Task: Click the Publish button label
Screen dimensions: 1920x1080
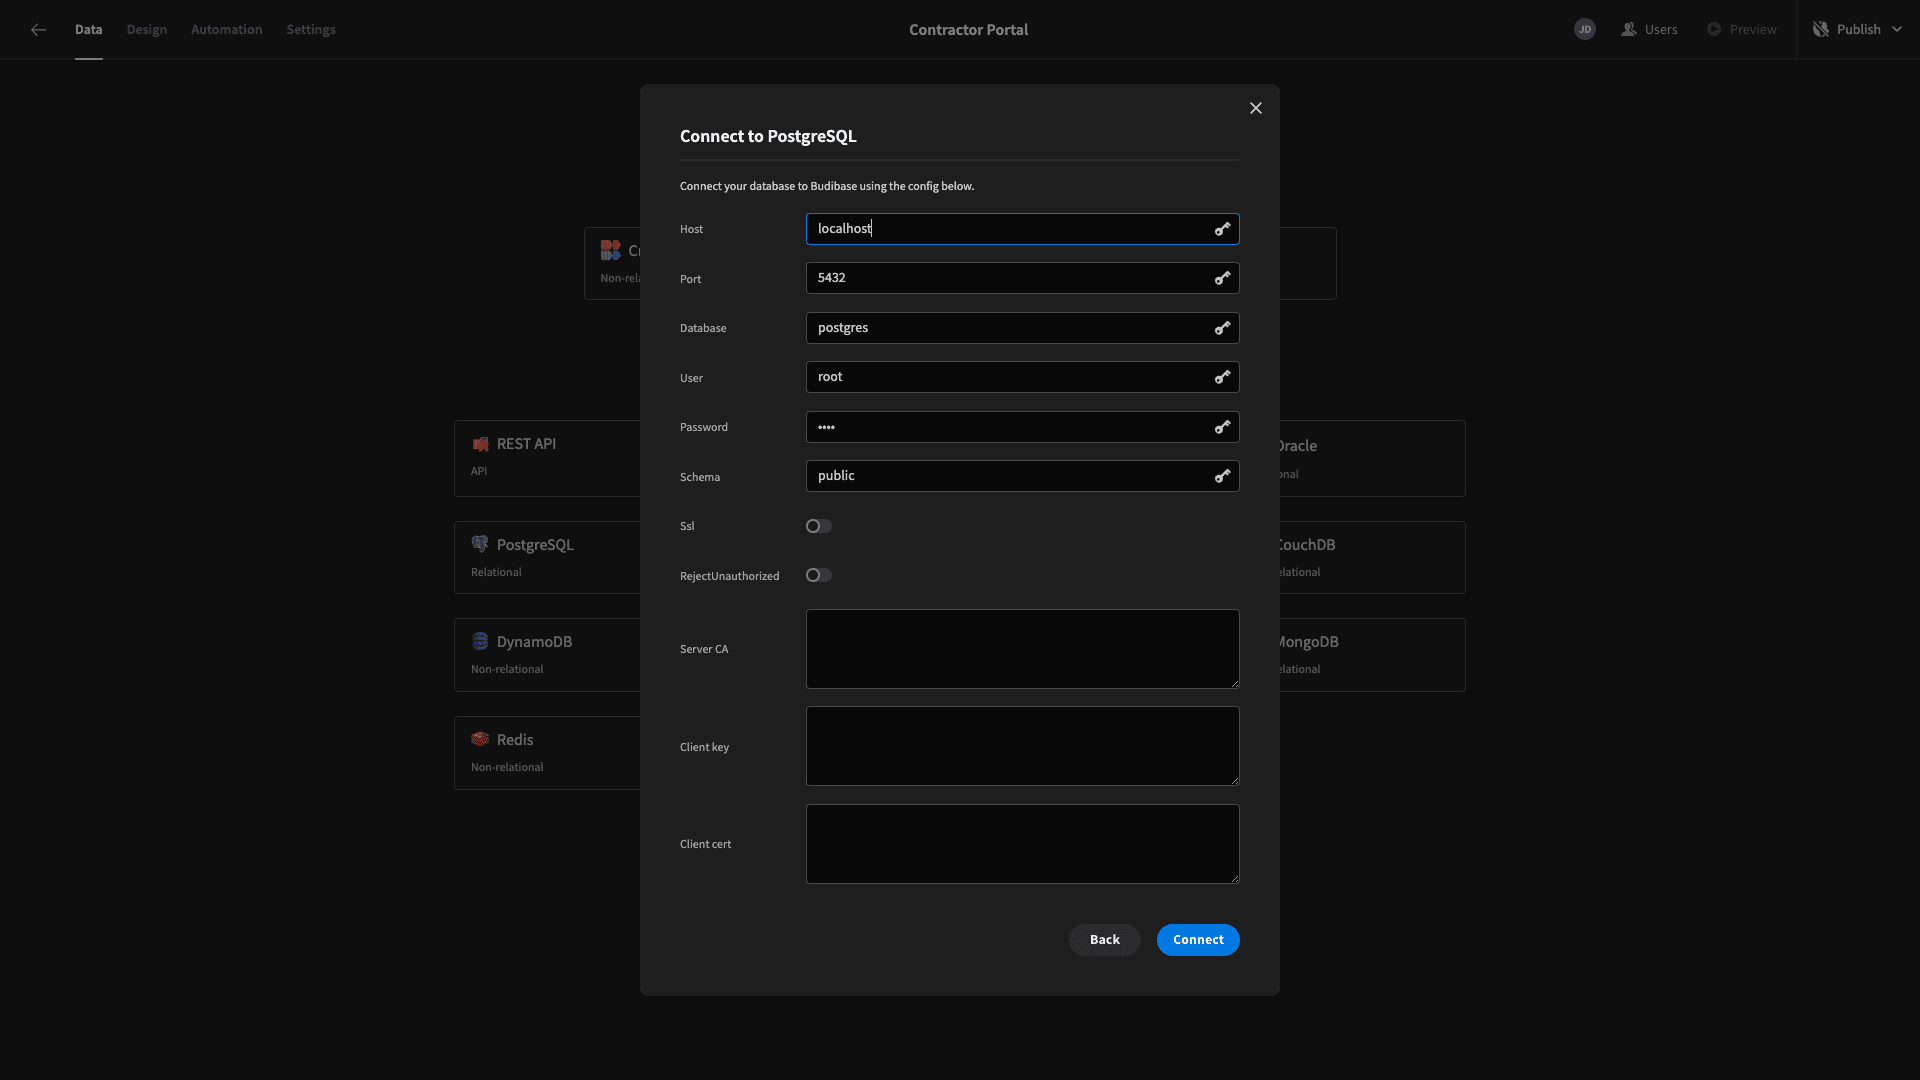Action: click(1859, 30)
